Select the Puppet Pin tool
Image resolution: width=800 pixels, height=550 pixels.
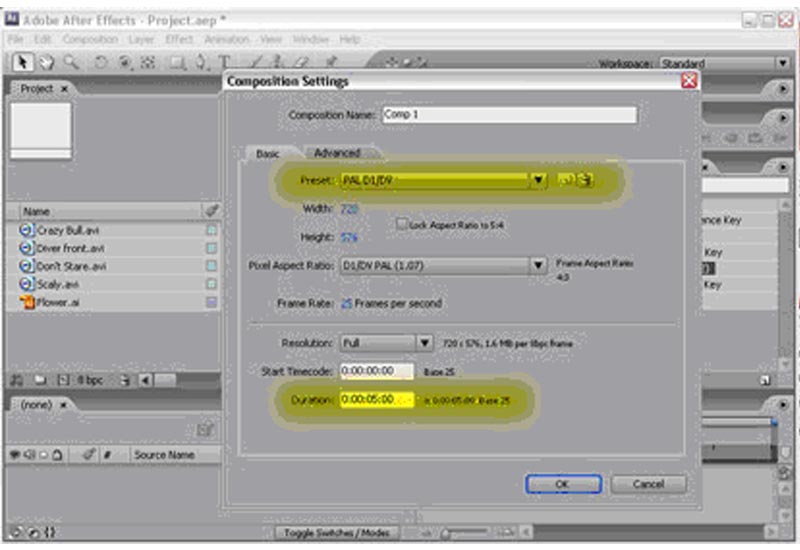click(x=332, y=63)
